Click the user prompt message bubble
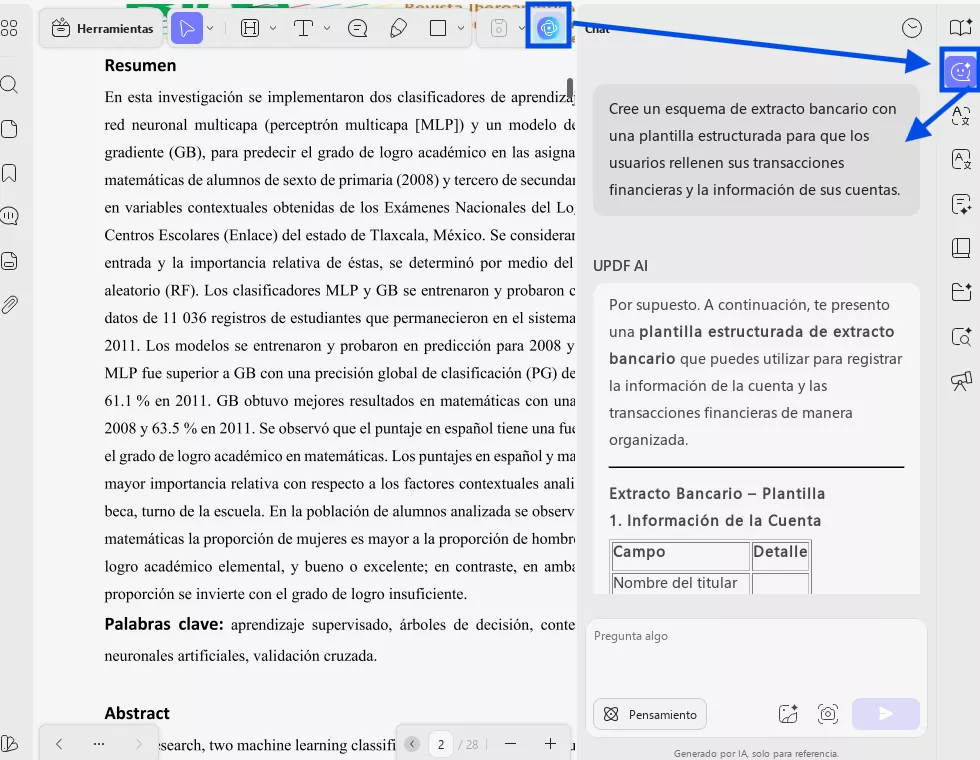The width and height of the screenshot is (980, 760). 756,150
